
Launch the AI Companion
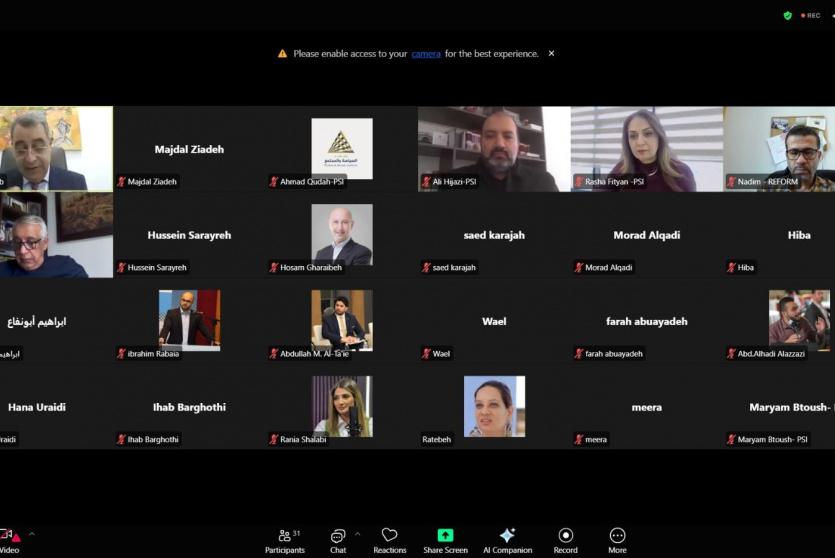point(507,540)
